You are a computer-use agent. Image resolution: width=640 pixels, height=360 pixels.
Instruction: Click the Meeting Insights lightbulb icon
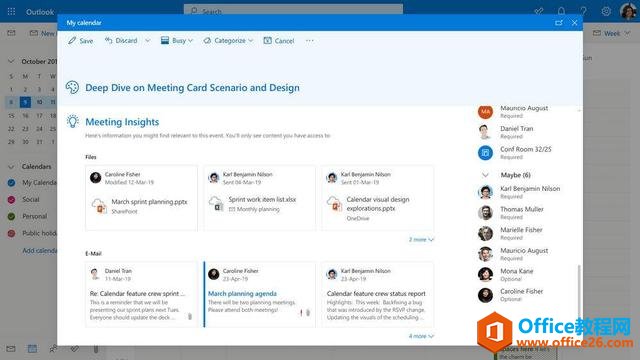point(72,121)
